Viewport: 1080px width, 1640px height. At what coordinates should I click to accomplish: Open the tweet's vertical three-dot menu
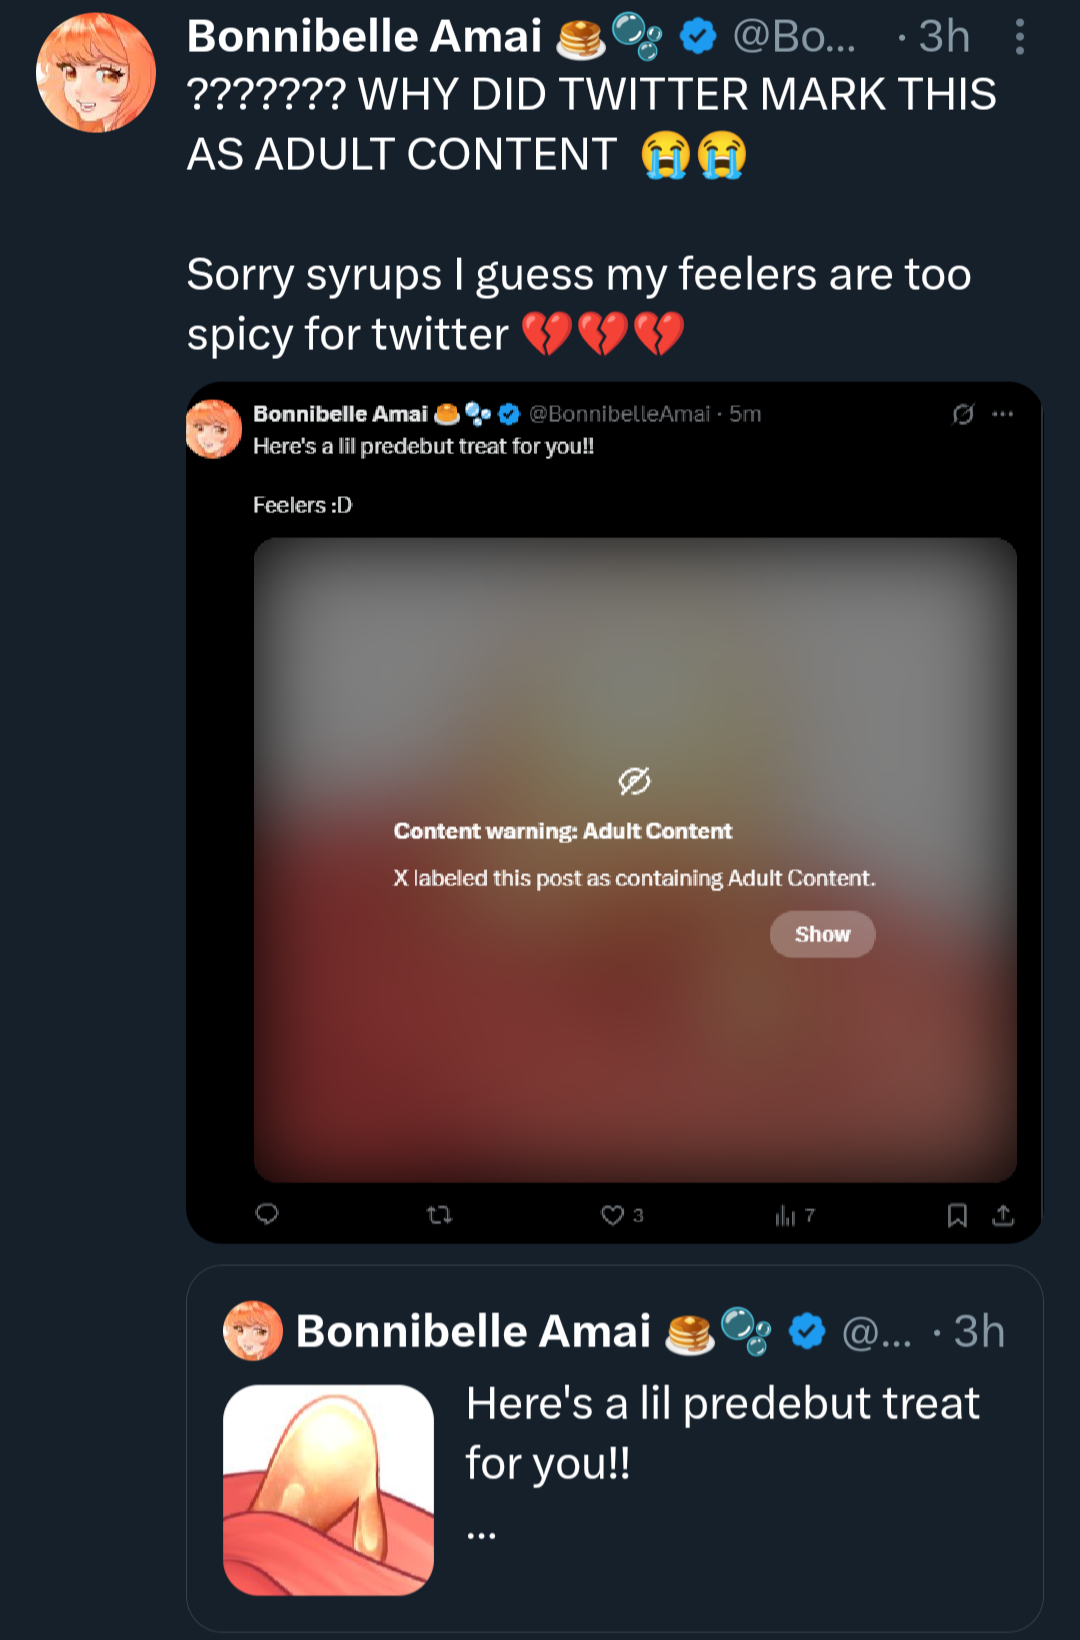[1019, 37]
